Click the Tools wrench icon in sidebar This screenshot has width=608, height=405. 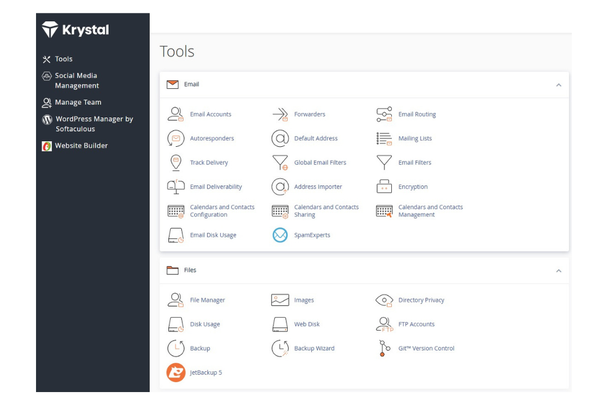tap(47, 59)
